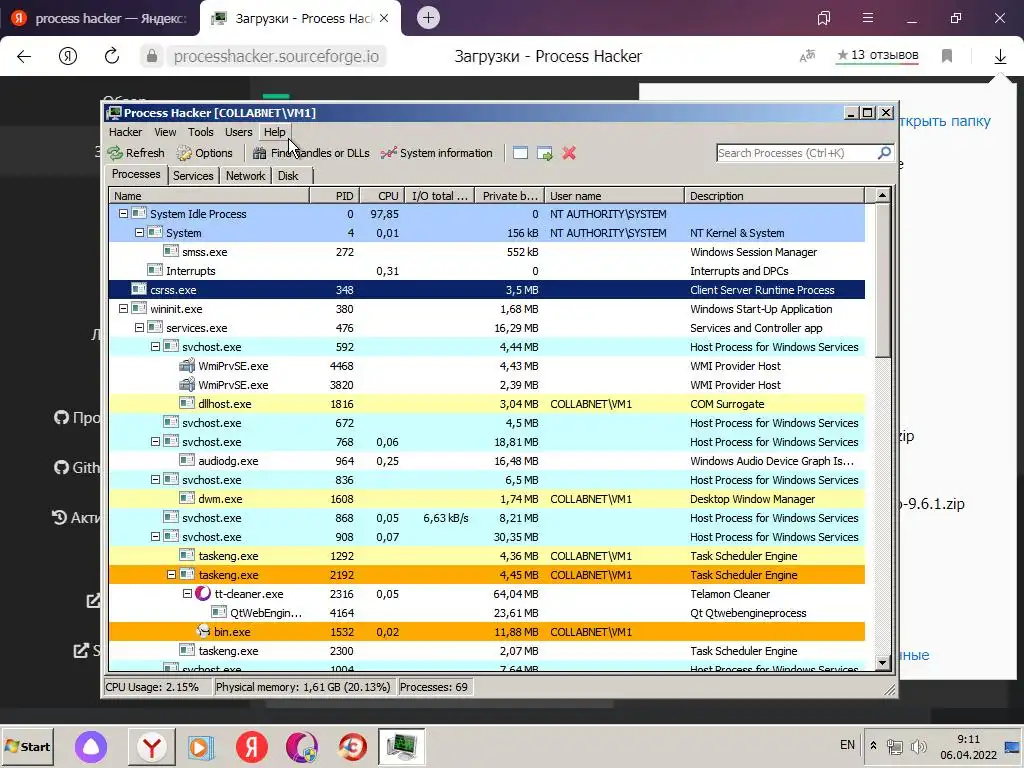Click the csrss.exe process icon
Viewport: 1024px width, 768px height.
pos(138,289)
